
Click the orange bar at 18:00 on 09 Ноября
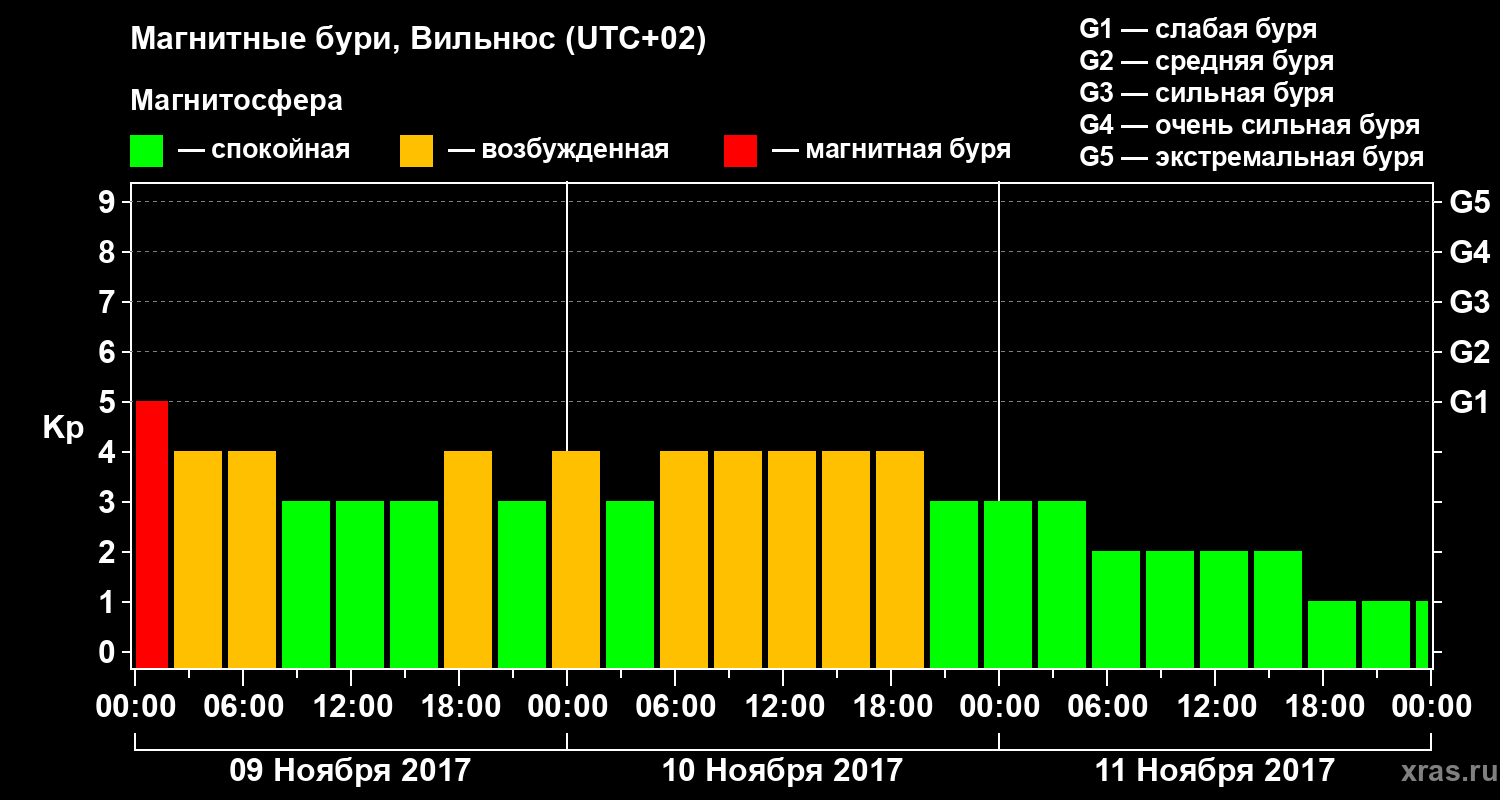click(x=468, y=559)
